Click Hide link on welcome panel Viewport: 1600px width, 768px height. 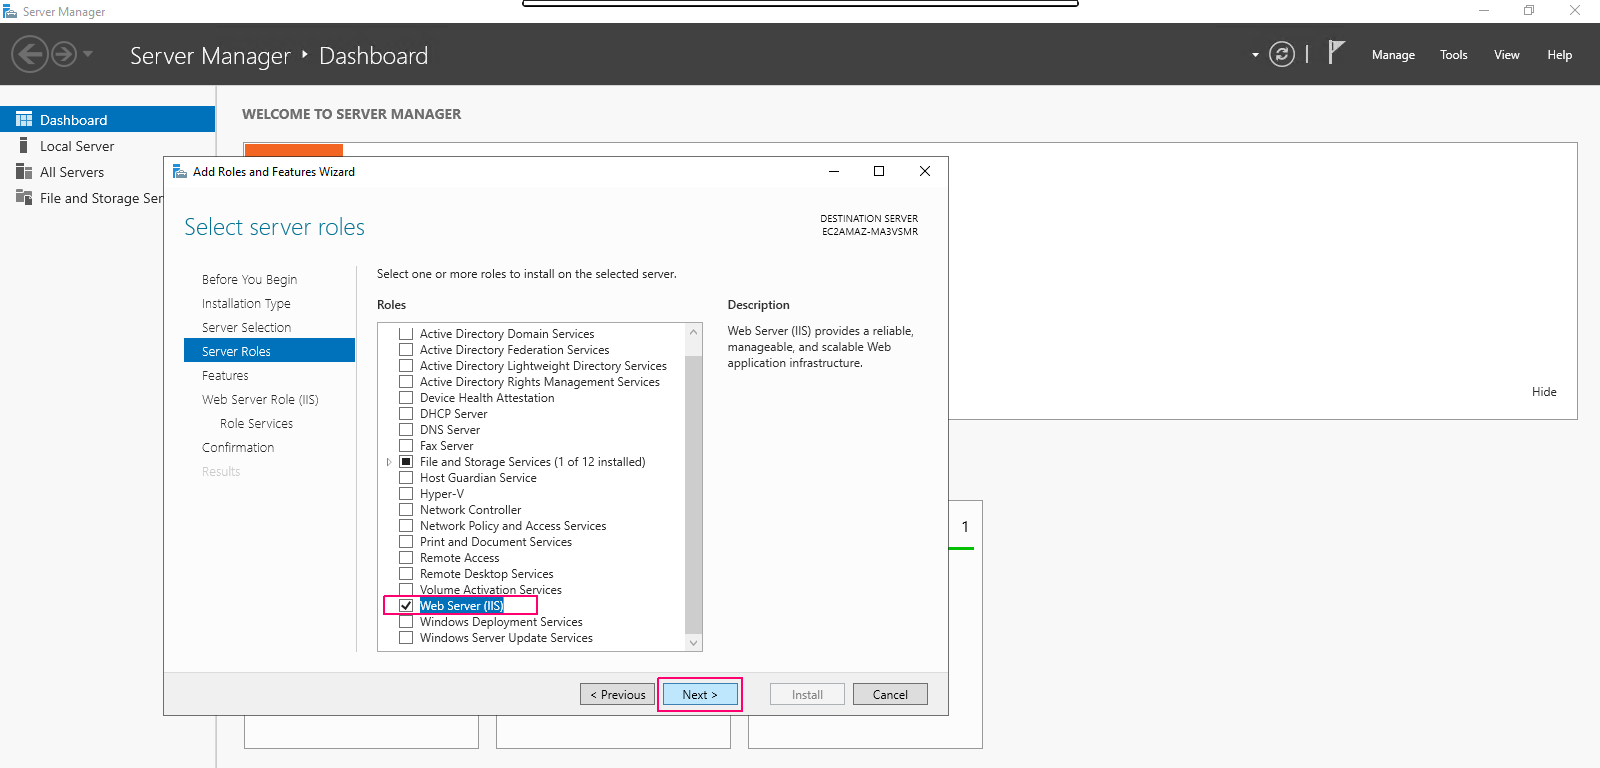1544,391
